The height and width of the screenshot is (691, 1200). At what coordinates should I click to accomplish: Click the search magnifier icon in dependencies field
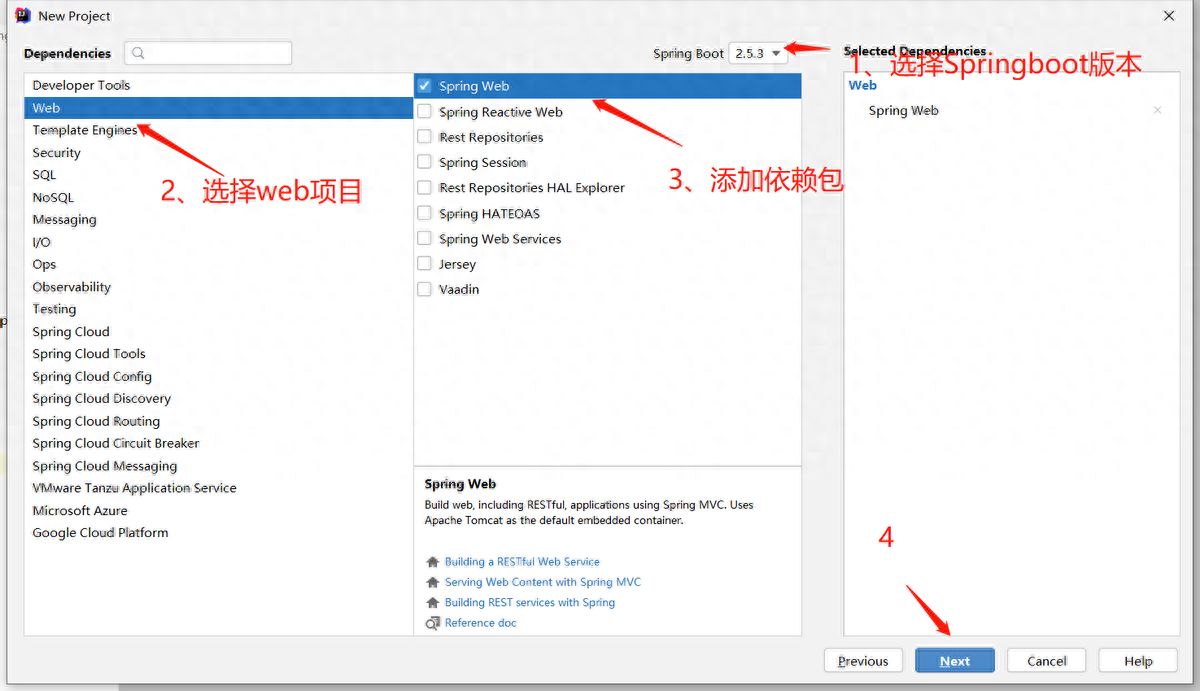pos(139,53)
